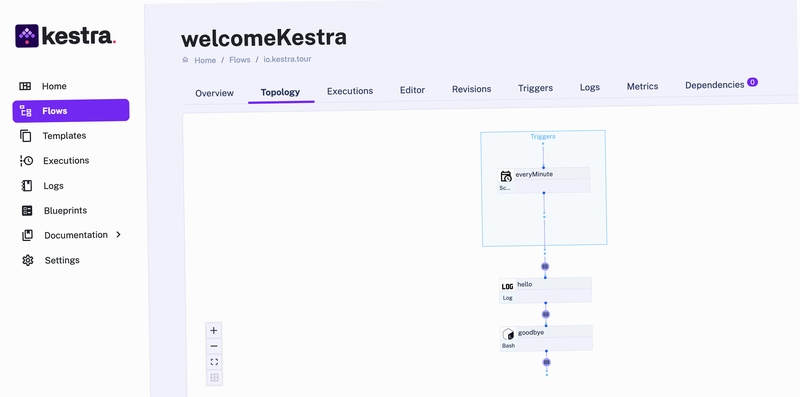800x397 pixels.
Task: Select the everyMinute trigger node
Action: 543,180
